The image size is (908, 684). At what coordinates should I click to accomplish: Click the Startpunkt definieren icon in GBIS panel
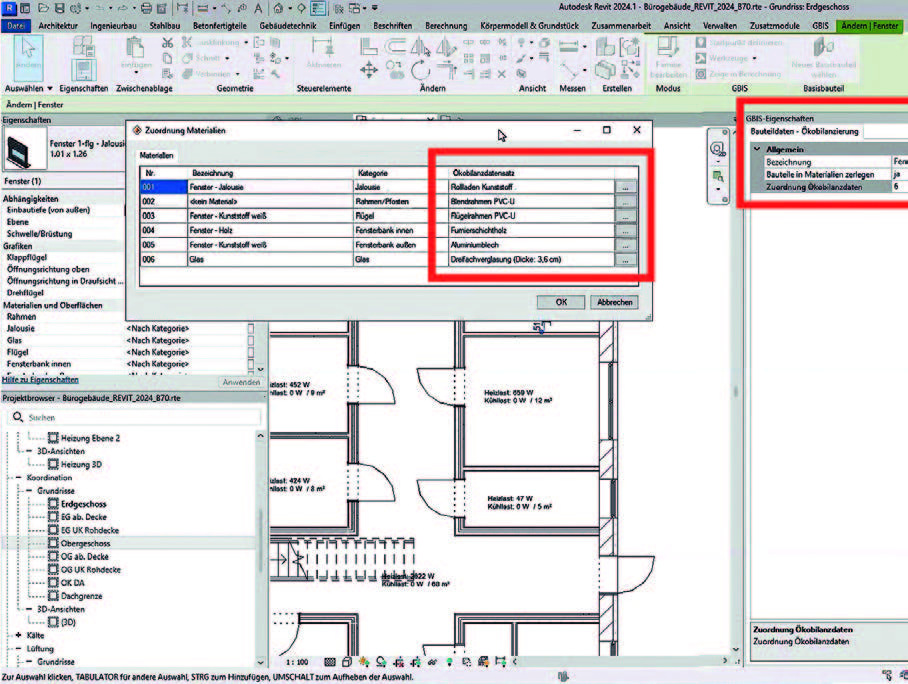[x=701, y=43]
